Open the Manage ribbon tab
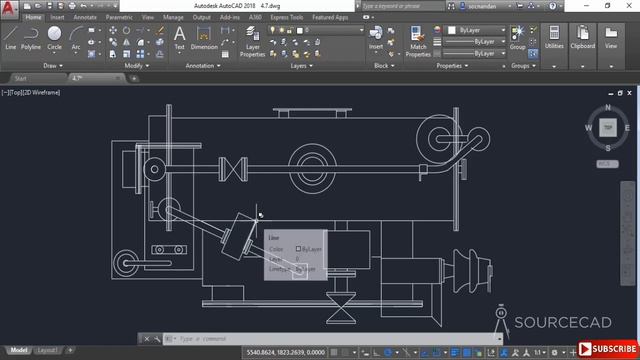 173,17
